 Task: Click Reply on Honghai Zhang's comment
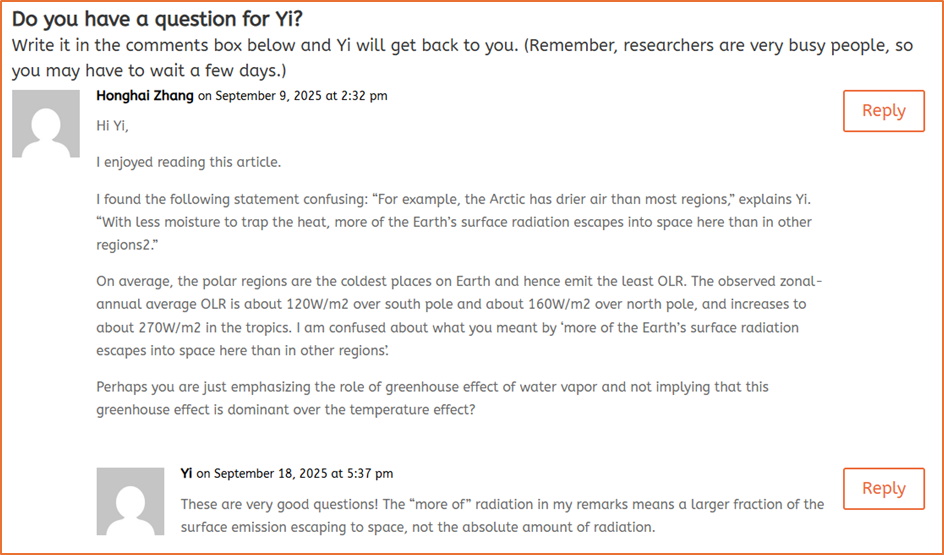point(883,111)
